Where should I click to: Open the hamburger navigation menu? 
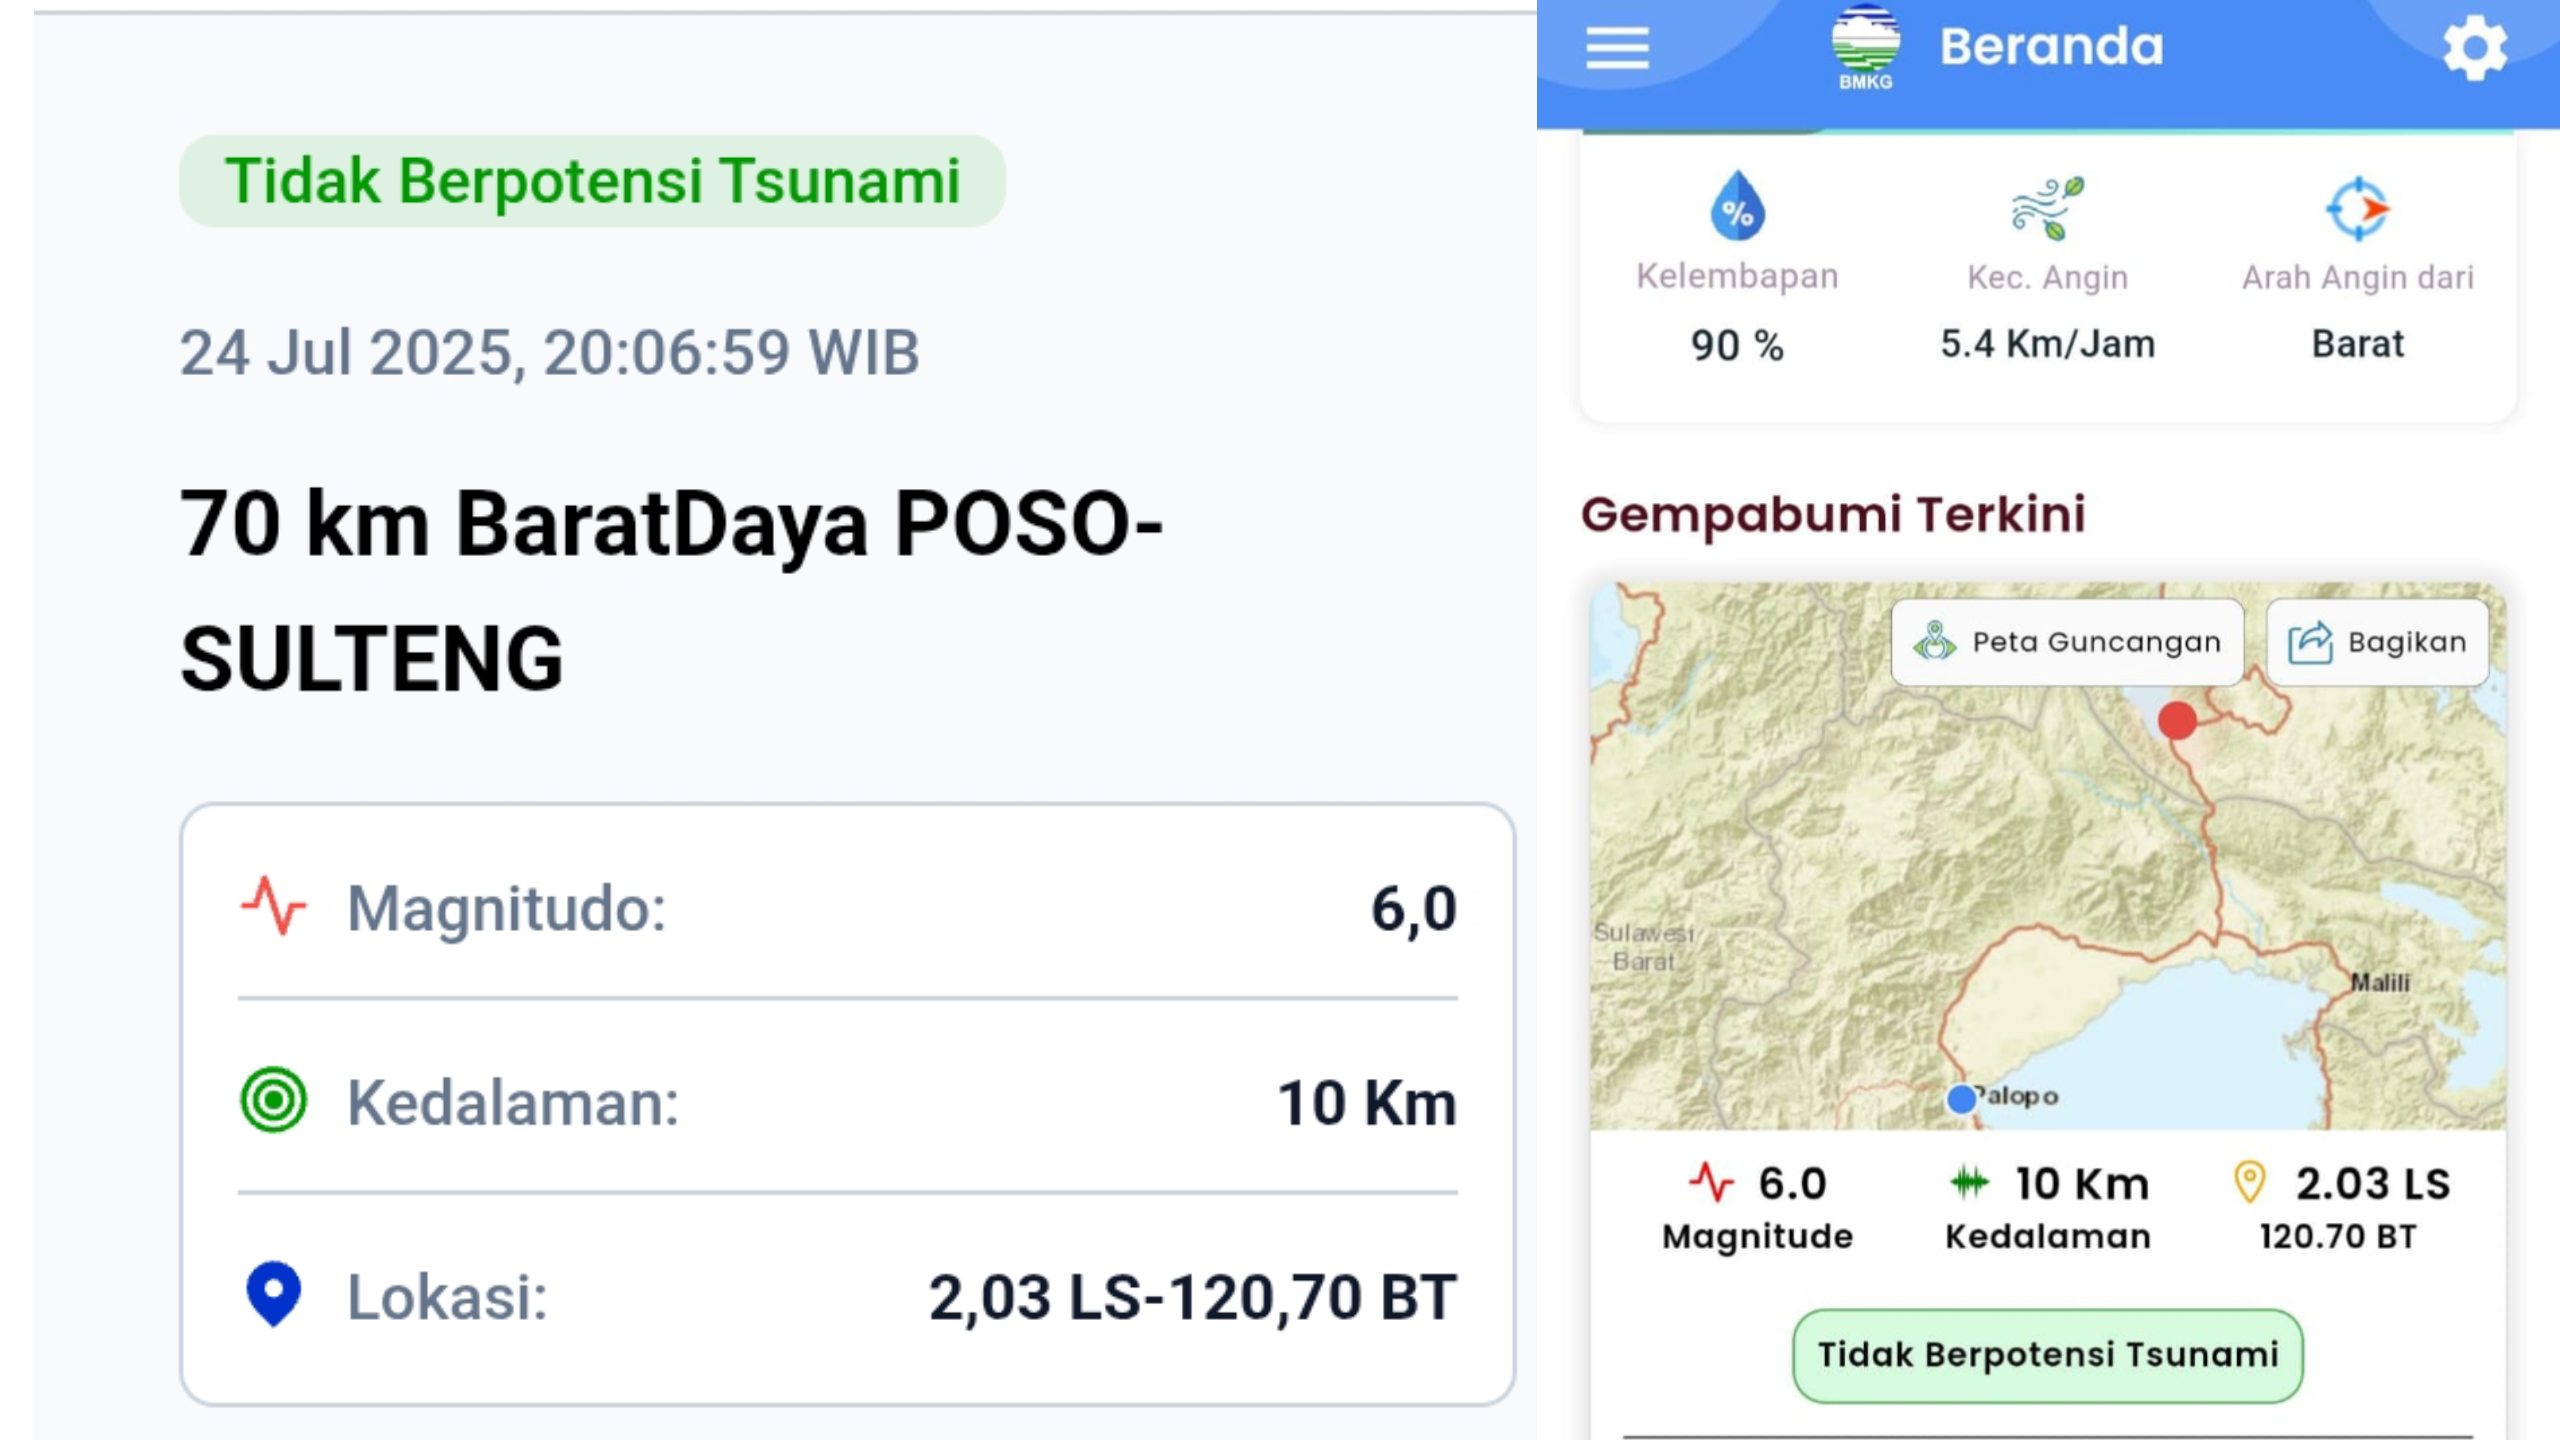1617,48
